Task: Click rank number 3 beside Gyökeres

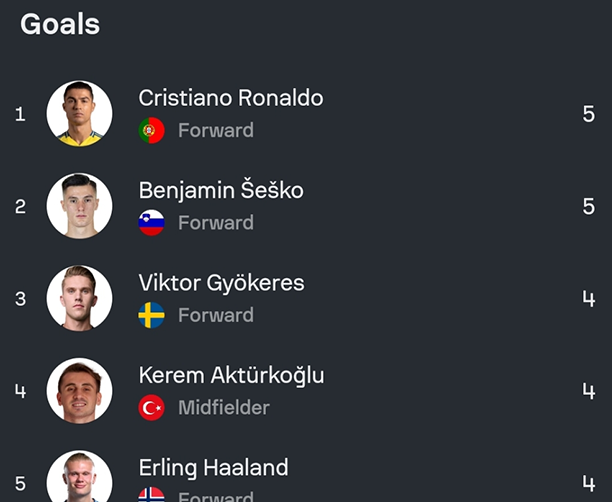Action: coord(20,298)
